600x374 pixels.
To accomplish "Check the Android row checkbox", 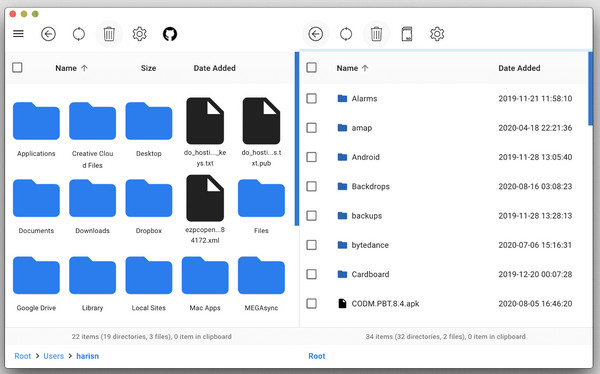I will [x=311, y=157].
